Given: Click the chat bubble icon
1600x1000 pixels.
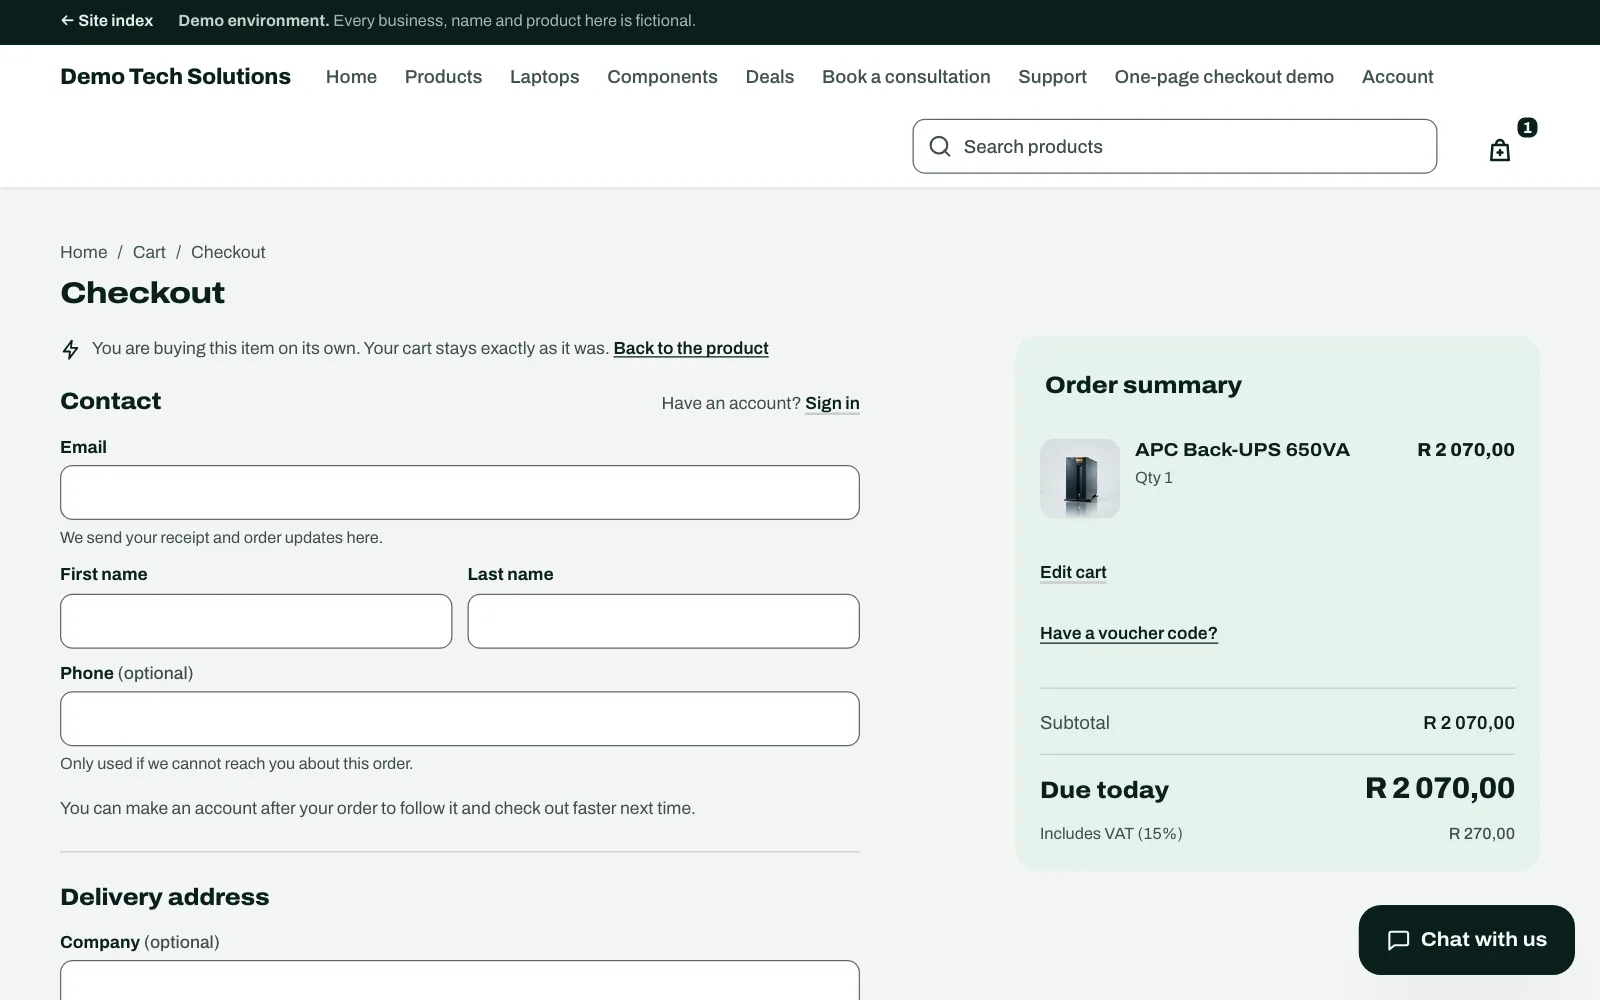Looking at the screenshot, I should click(1398, 940).
